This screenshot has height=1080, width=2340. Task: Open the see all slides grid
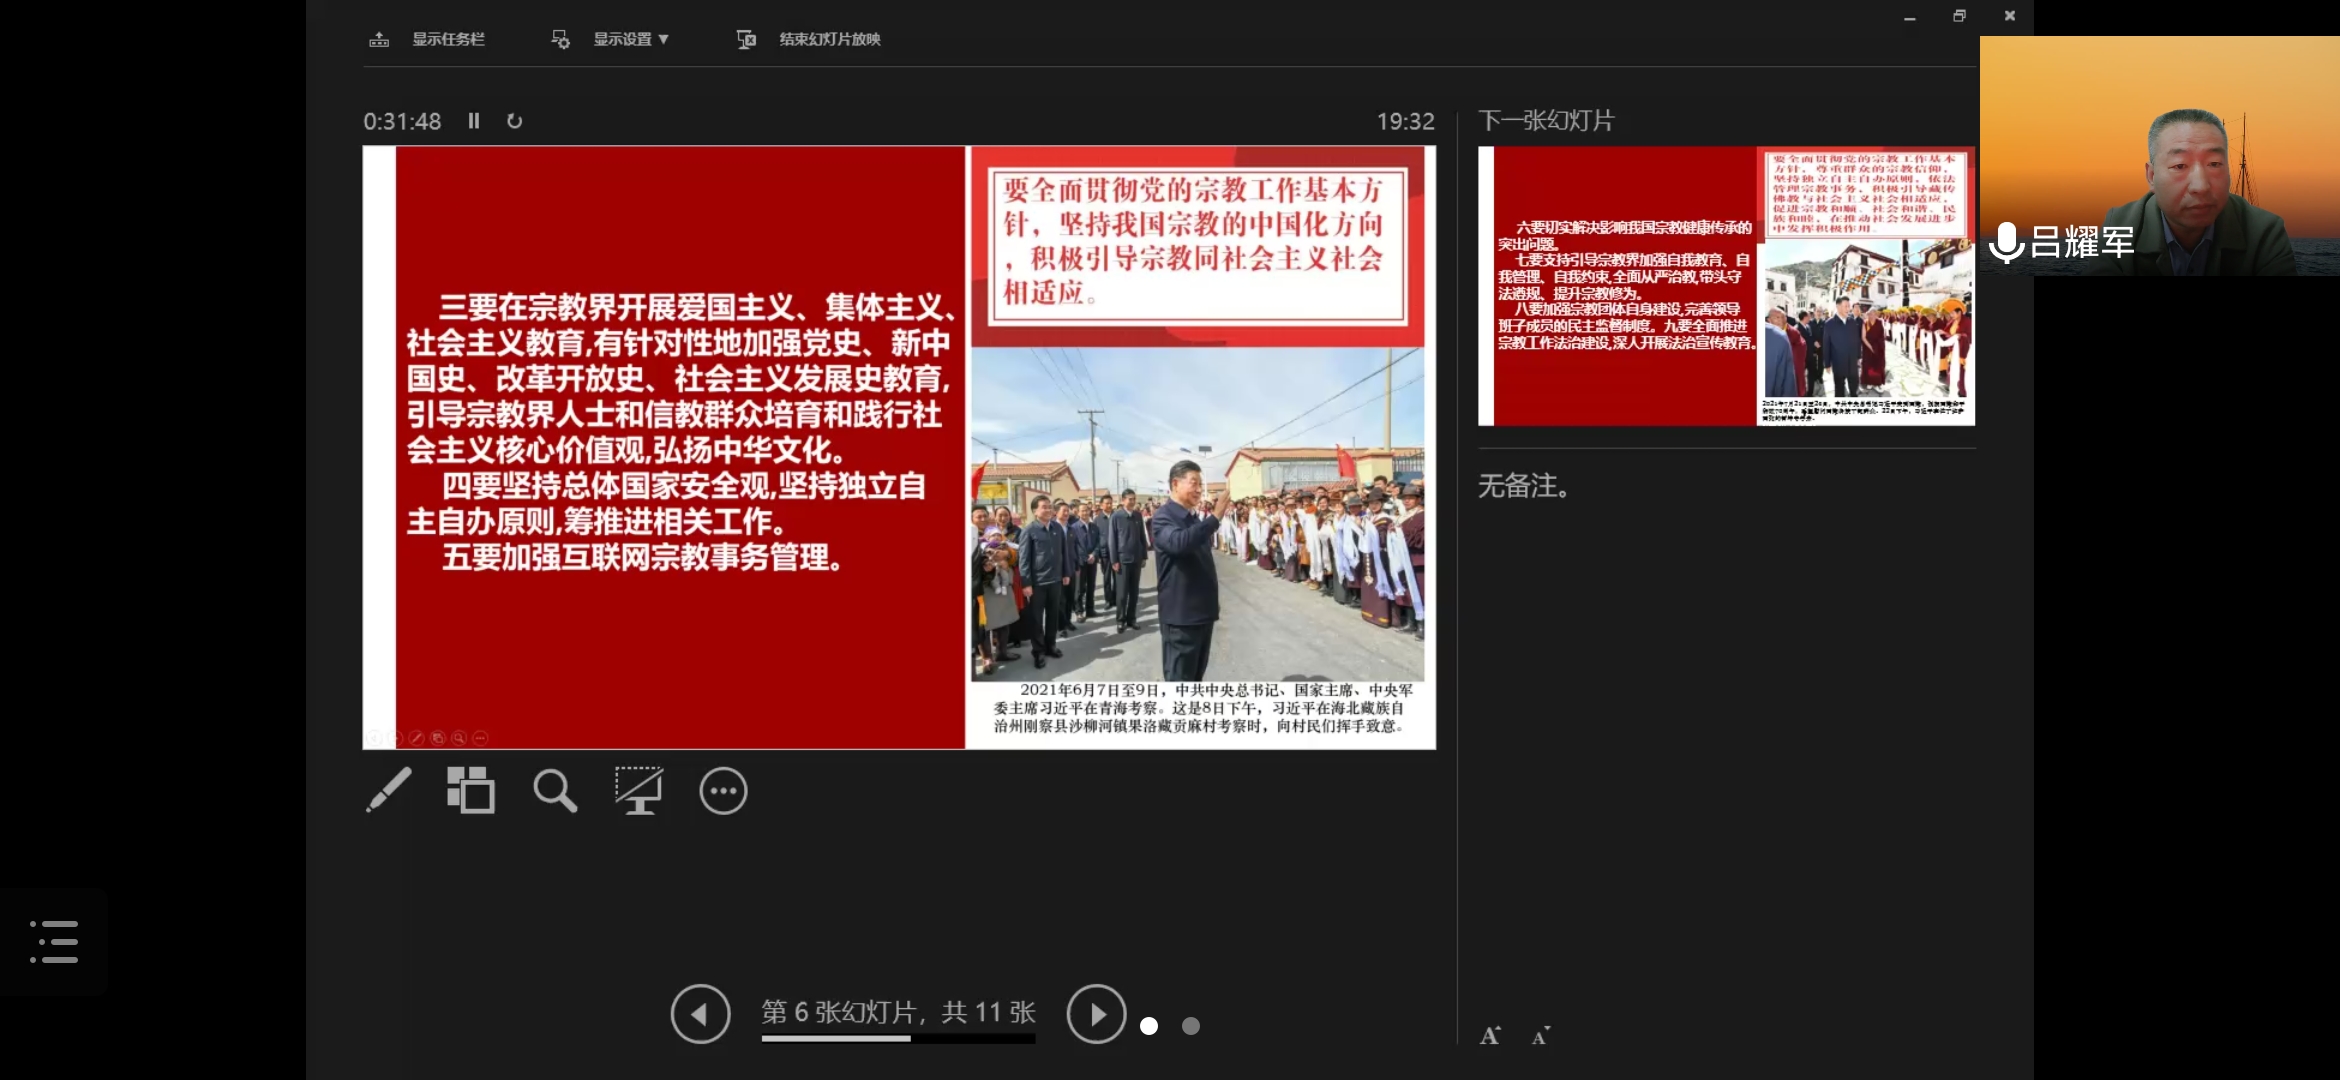471,790
